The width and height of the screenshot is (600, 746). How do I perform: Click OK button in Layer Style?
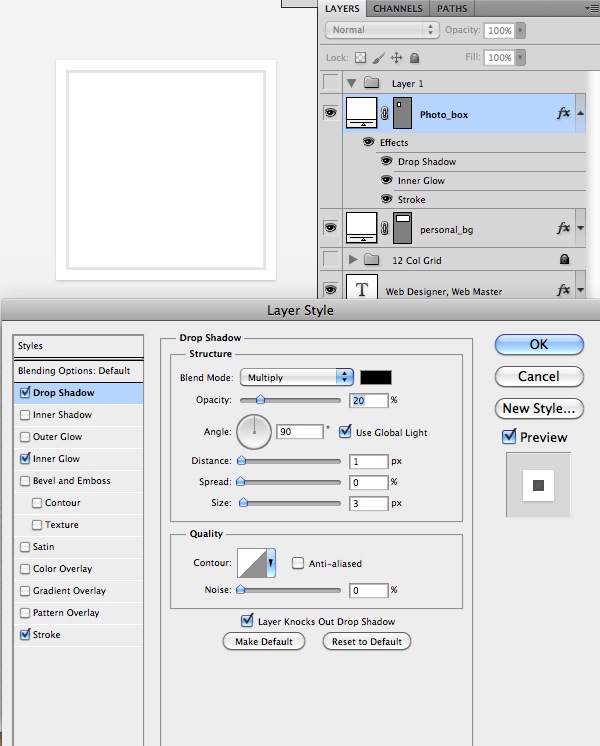539,344
